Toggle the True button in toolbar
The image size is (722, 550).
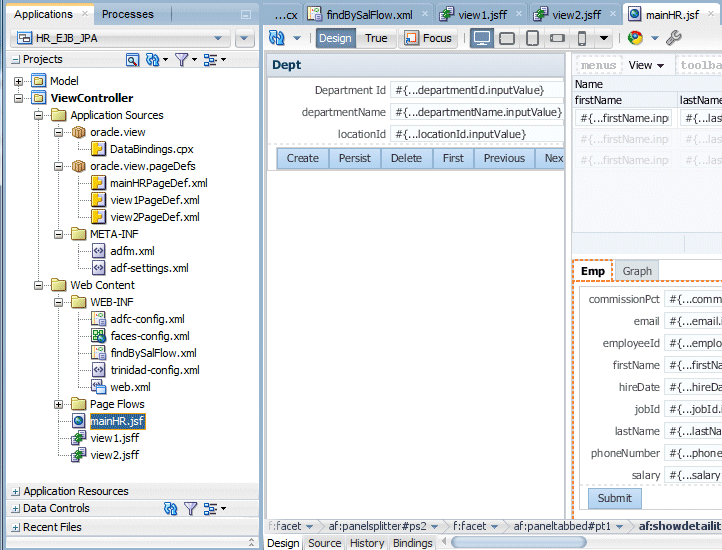(x=376, y=38)
